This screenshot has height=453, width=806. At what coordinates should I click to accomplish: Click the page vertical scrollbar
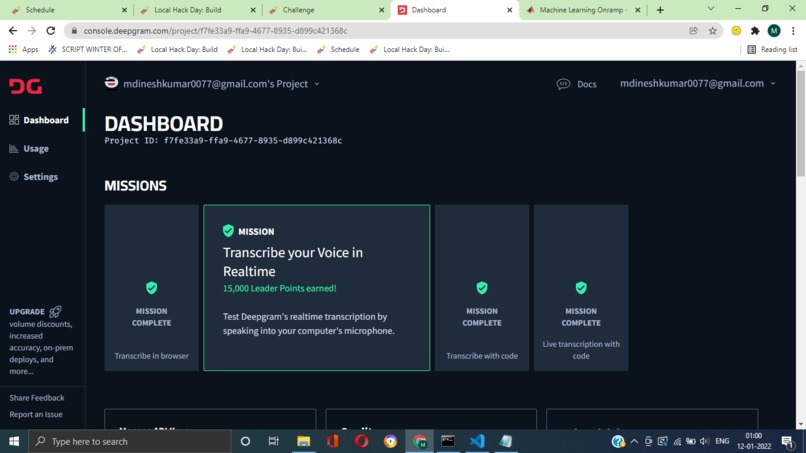tap(801, 123)
